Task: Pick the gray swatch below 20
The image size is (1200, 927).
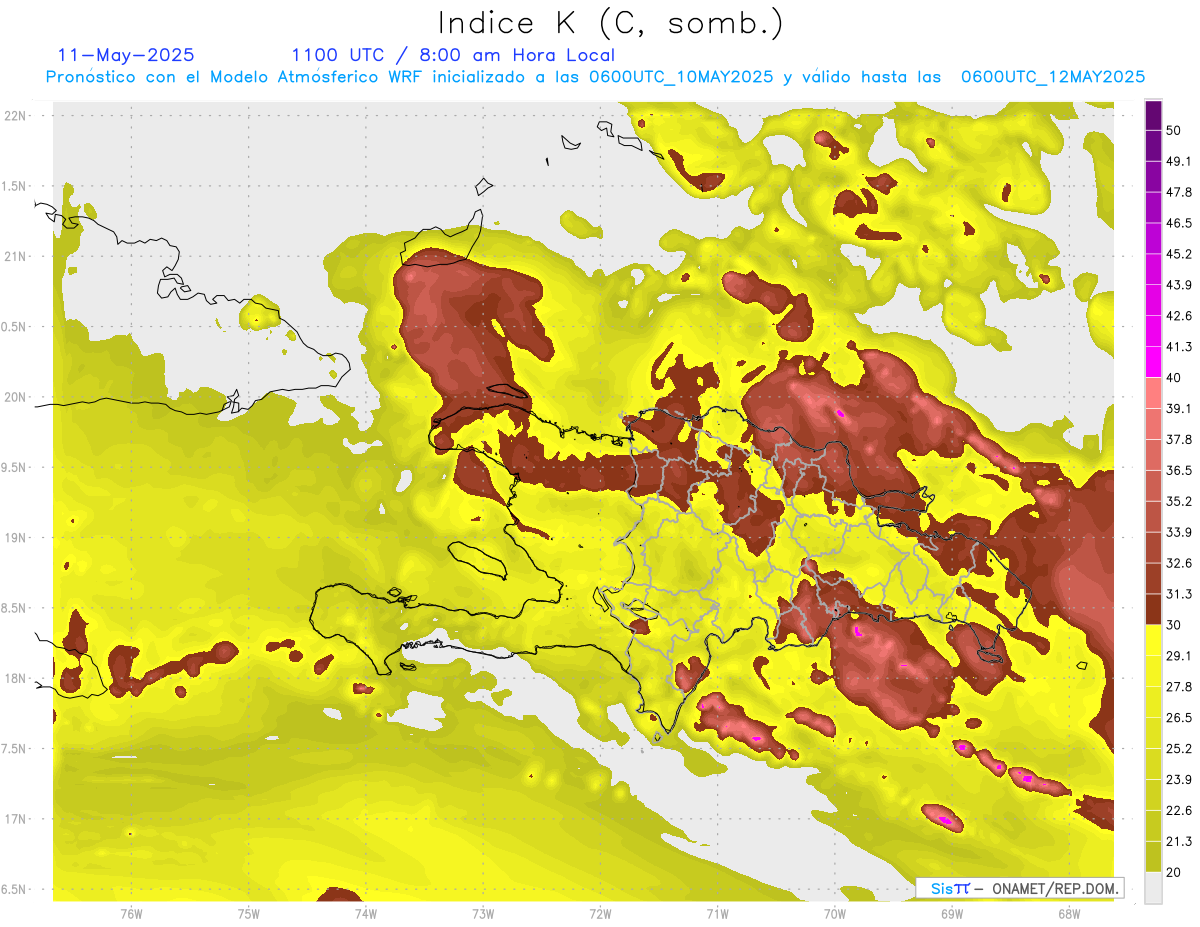Action: [1153, 888]
